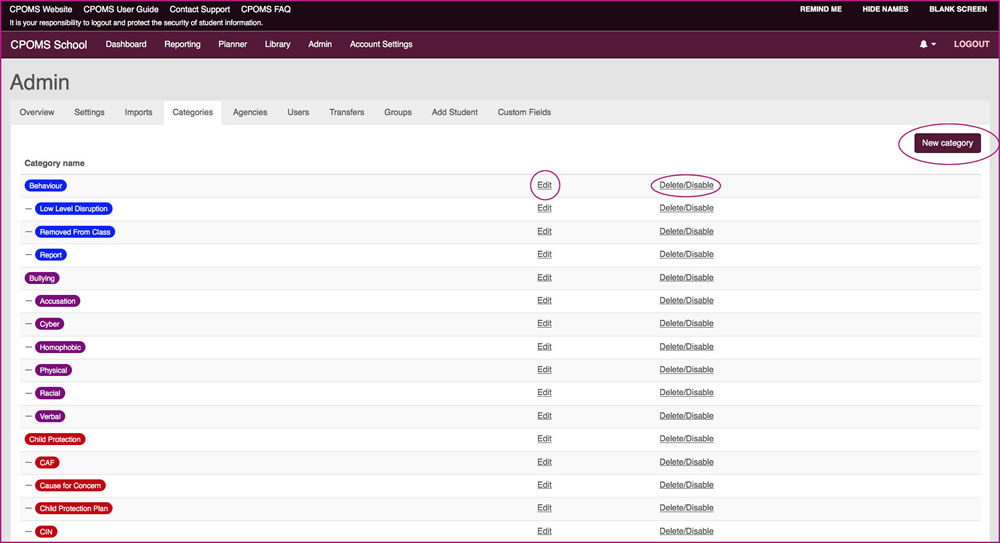Viewport: 1000px width, 543px height.
Task: Edit the Physical category
Action: 544,369
